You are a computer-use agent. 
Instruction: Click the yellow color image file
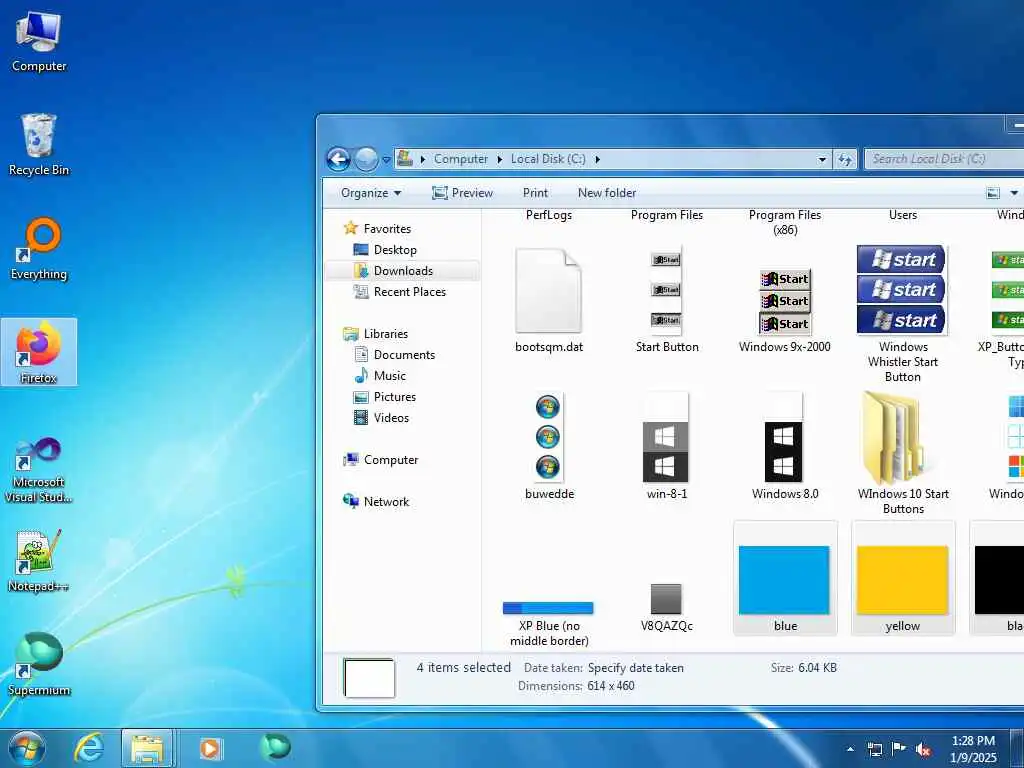(903, 579)
